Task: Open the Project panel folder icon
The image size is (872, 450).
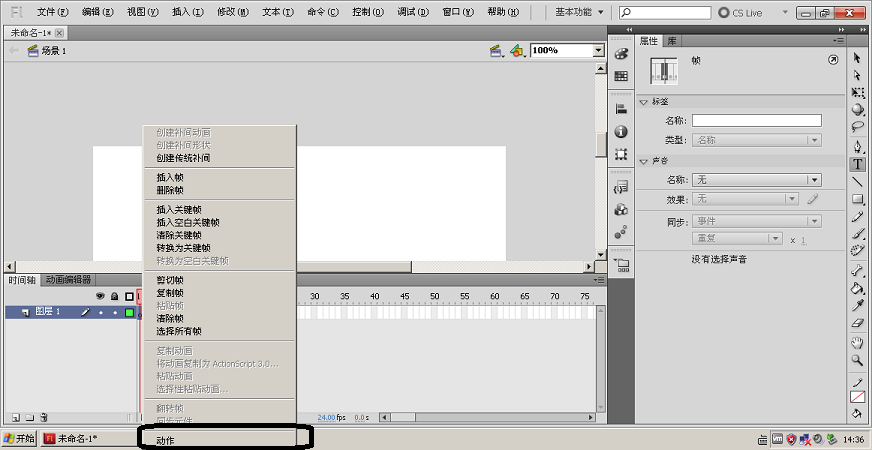Action: pyautogui.click(x=621, y=265)
